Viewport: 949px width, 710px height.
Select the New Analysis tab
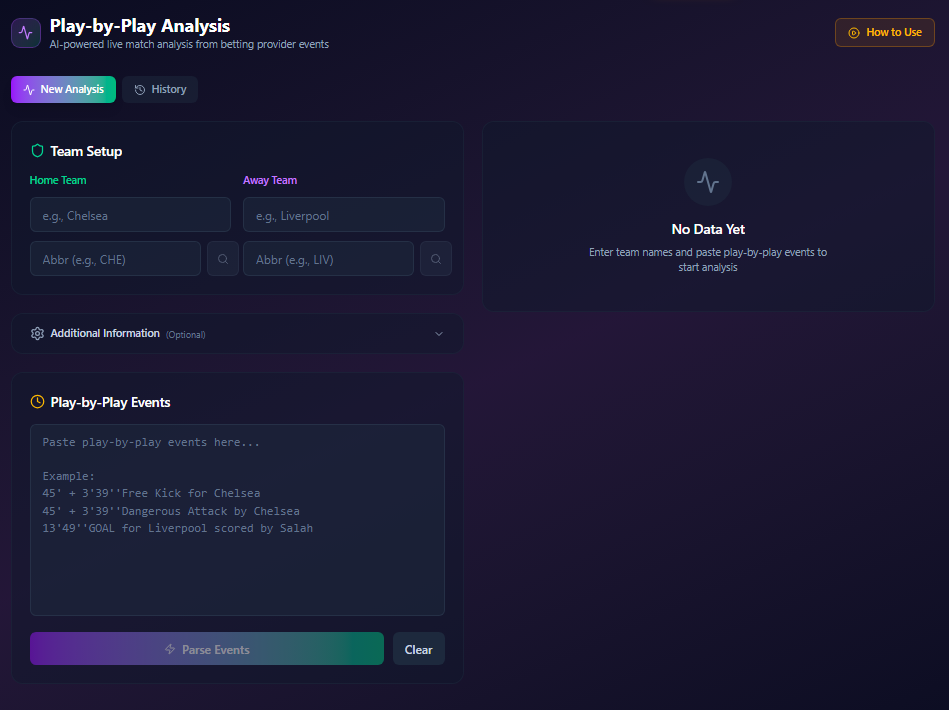coord(64,90)
